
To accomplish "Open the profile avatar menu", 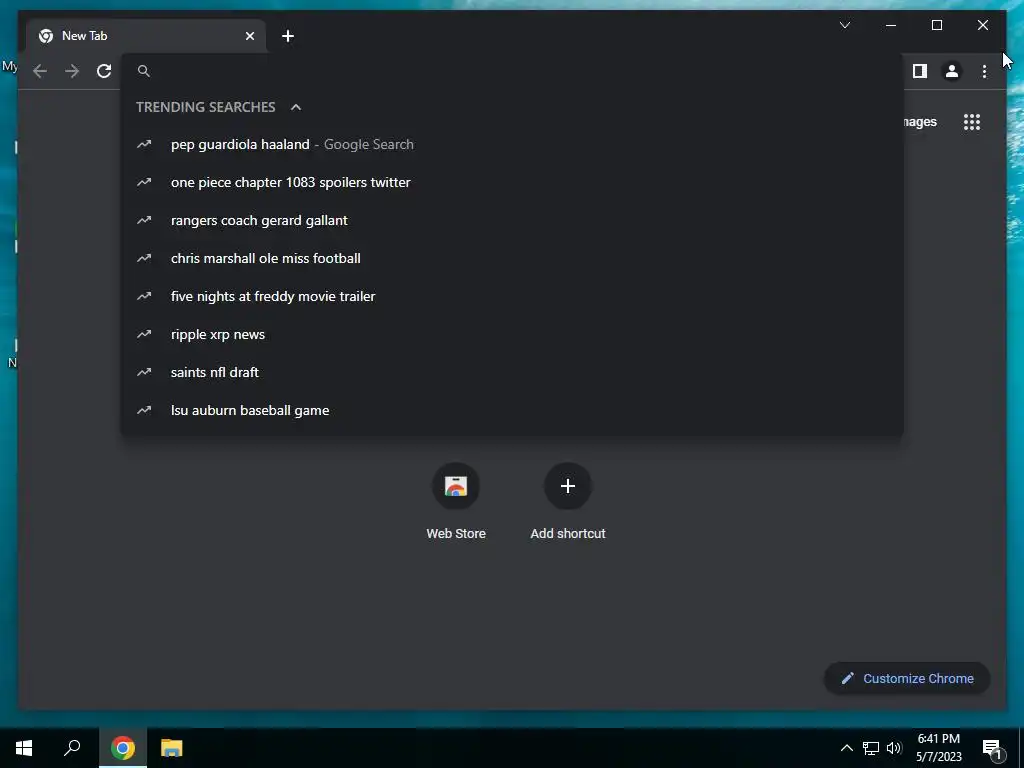I will [x=952, y=71].
